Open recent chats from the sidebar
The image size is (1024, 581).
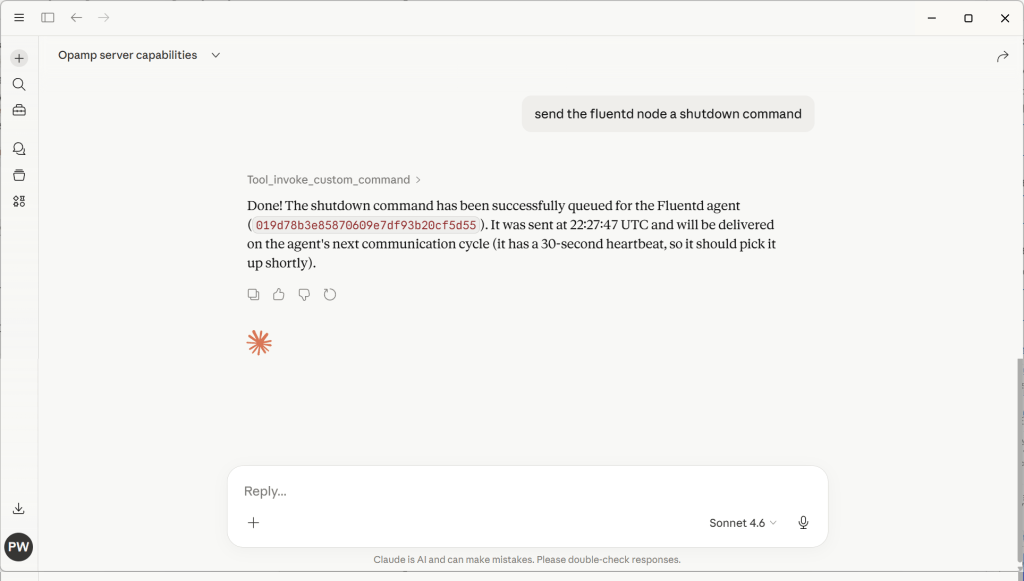tap(18, 147)
